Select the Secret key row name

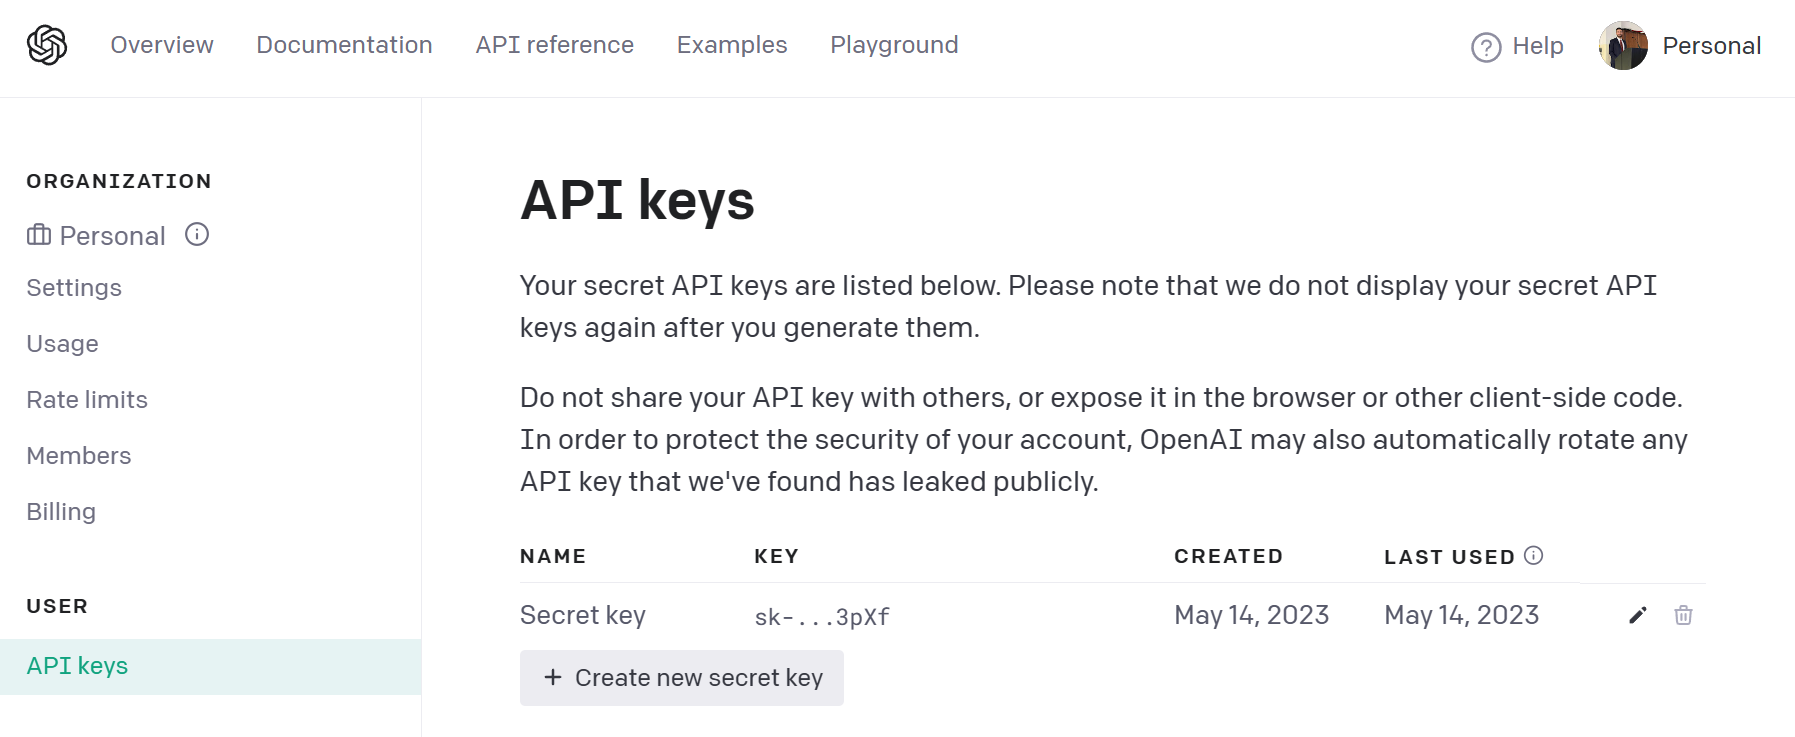point(583,615)
